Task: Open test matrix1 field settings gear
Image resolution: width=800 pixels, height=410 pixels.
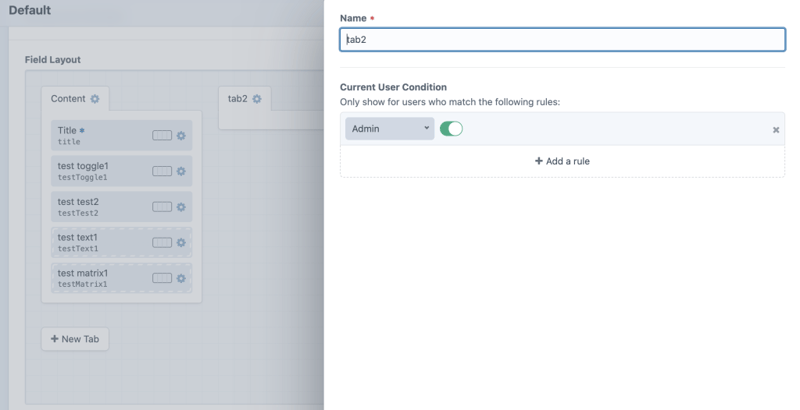Action: 181,278
